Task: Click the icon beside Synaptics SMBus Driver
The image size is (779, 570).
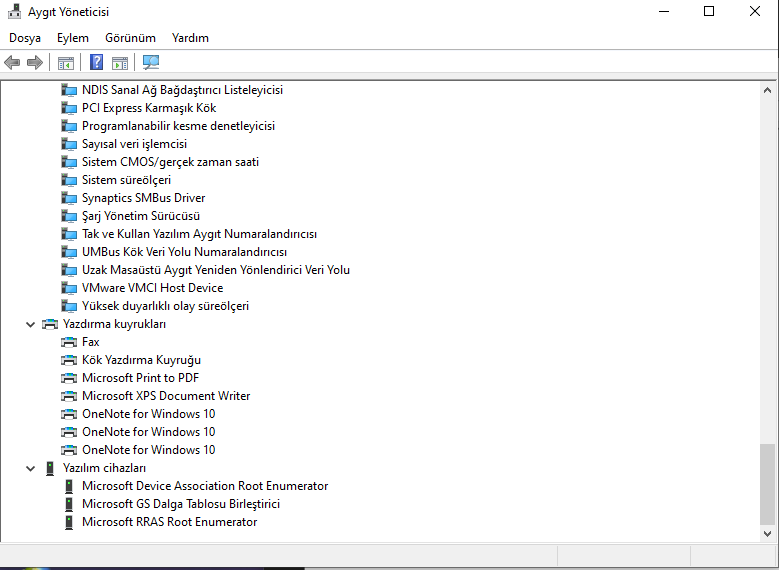Action: point(69,198)
